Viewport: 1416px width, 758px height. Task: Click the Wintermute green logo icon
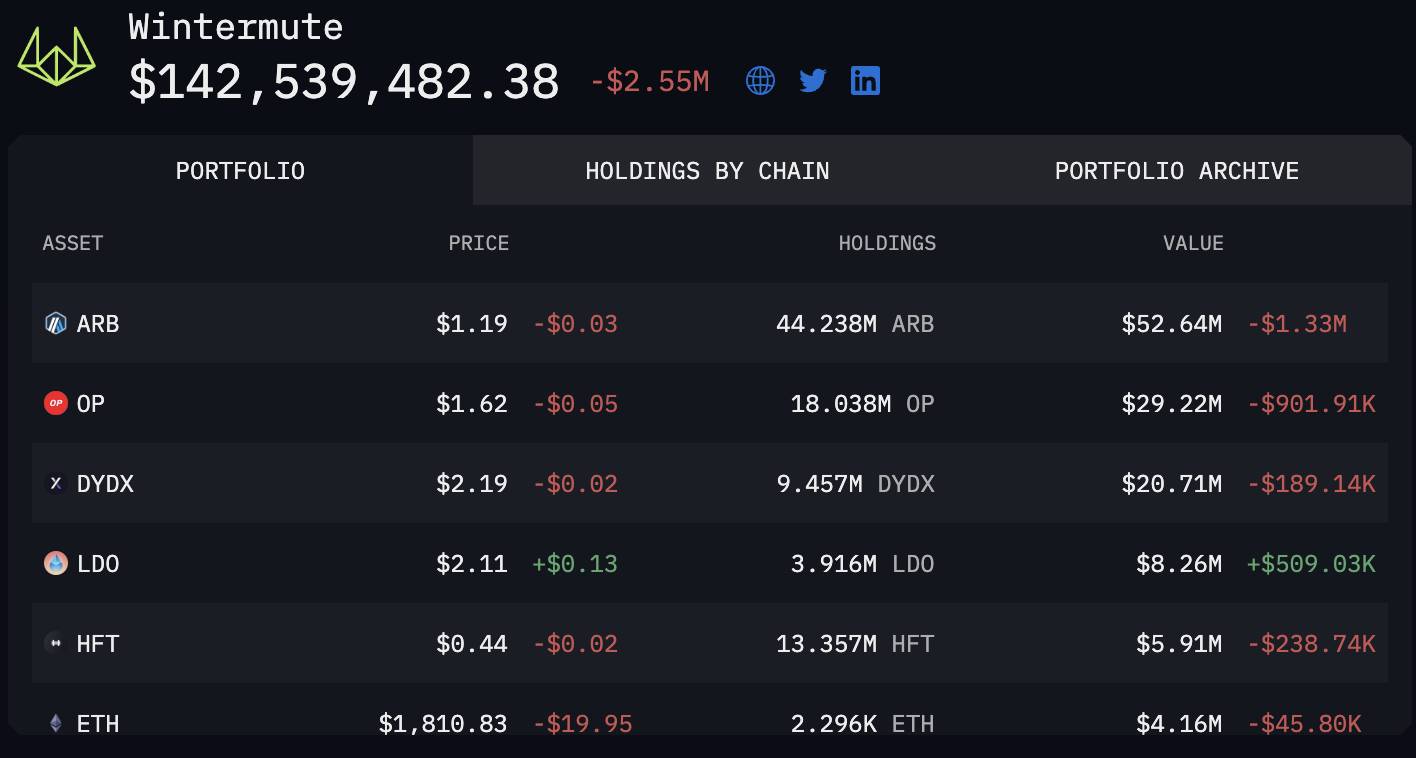pos(57,56)
